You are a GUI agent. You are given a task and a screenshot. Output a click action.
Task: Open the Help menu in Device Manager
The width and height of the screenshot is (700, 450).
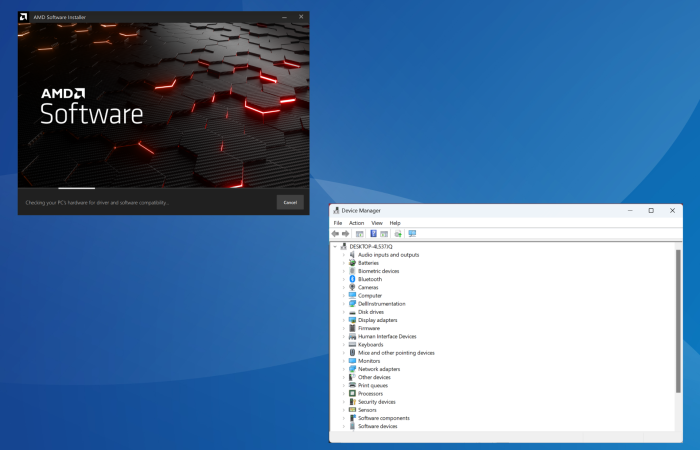[x=395, y=223]
